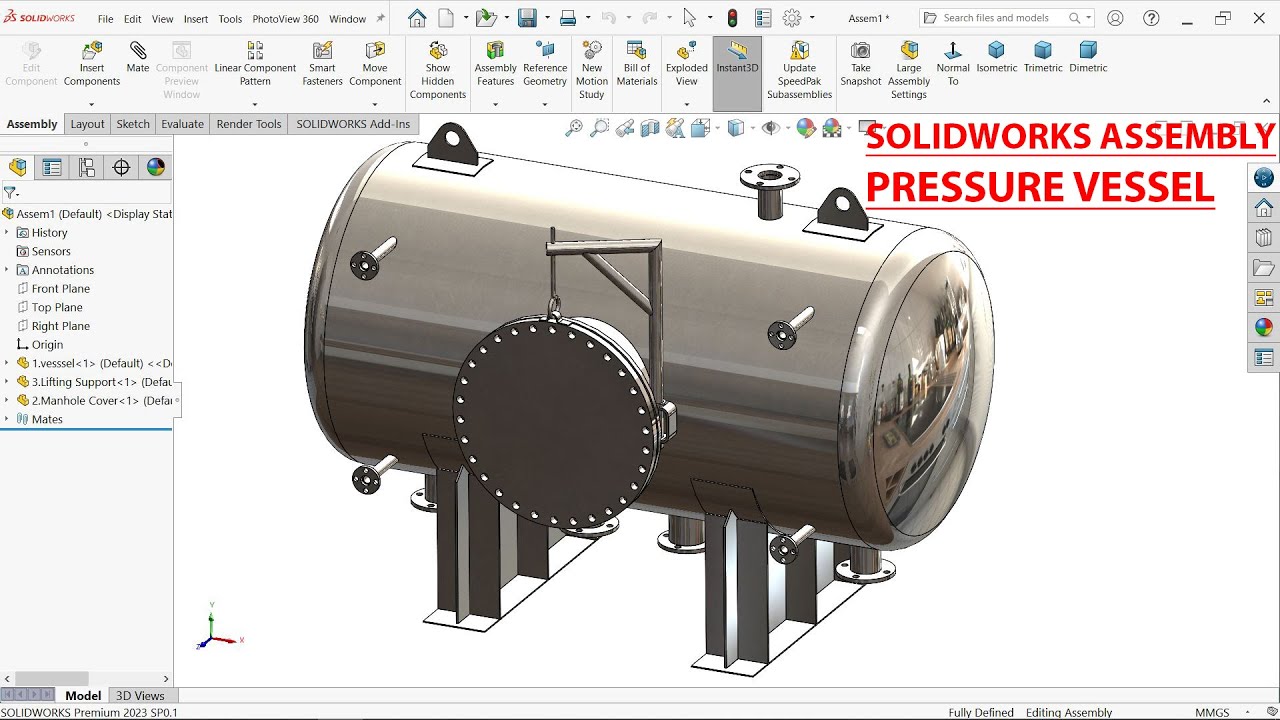Image resolution: width=1280 pixels, height=720 pixels.
Task: Open the PropertyManager panel tab
Action: click(x=52, y=168)
